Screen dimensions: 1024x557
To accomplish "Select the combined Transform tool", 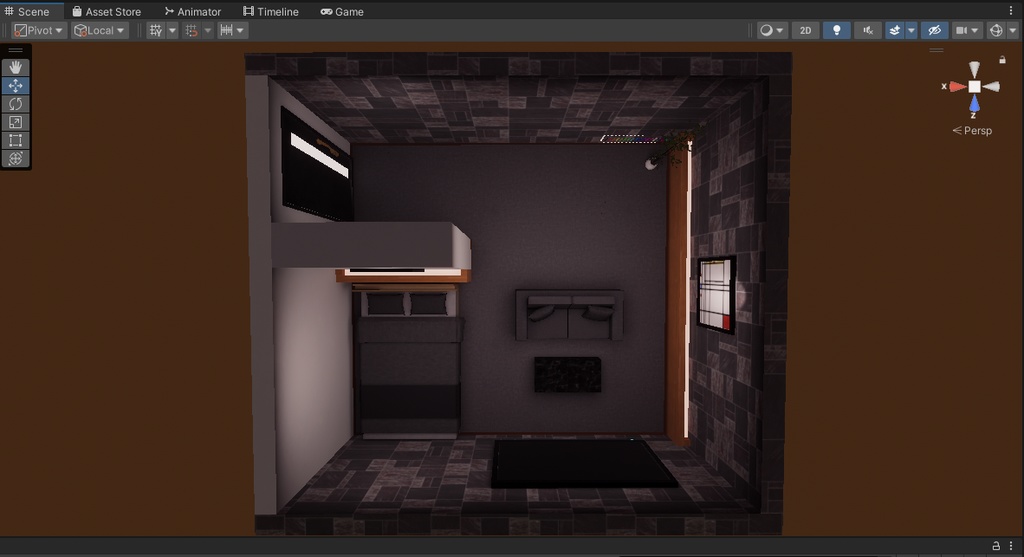I will (16, 159).
